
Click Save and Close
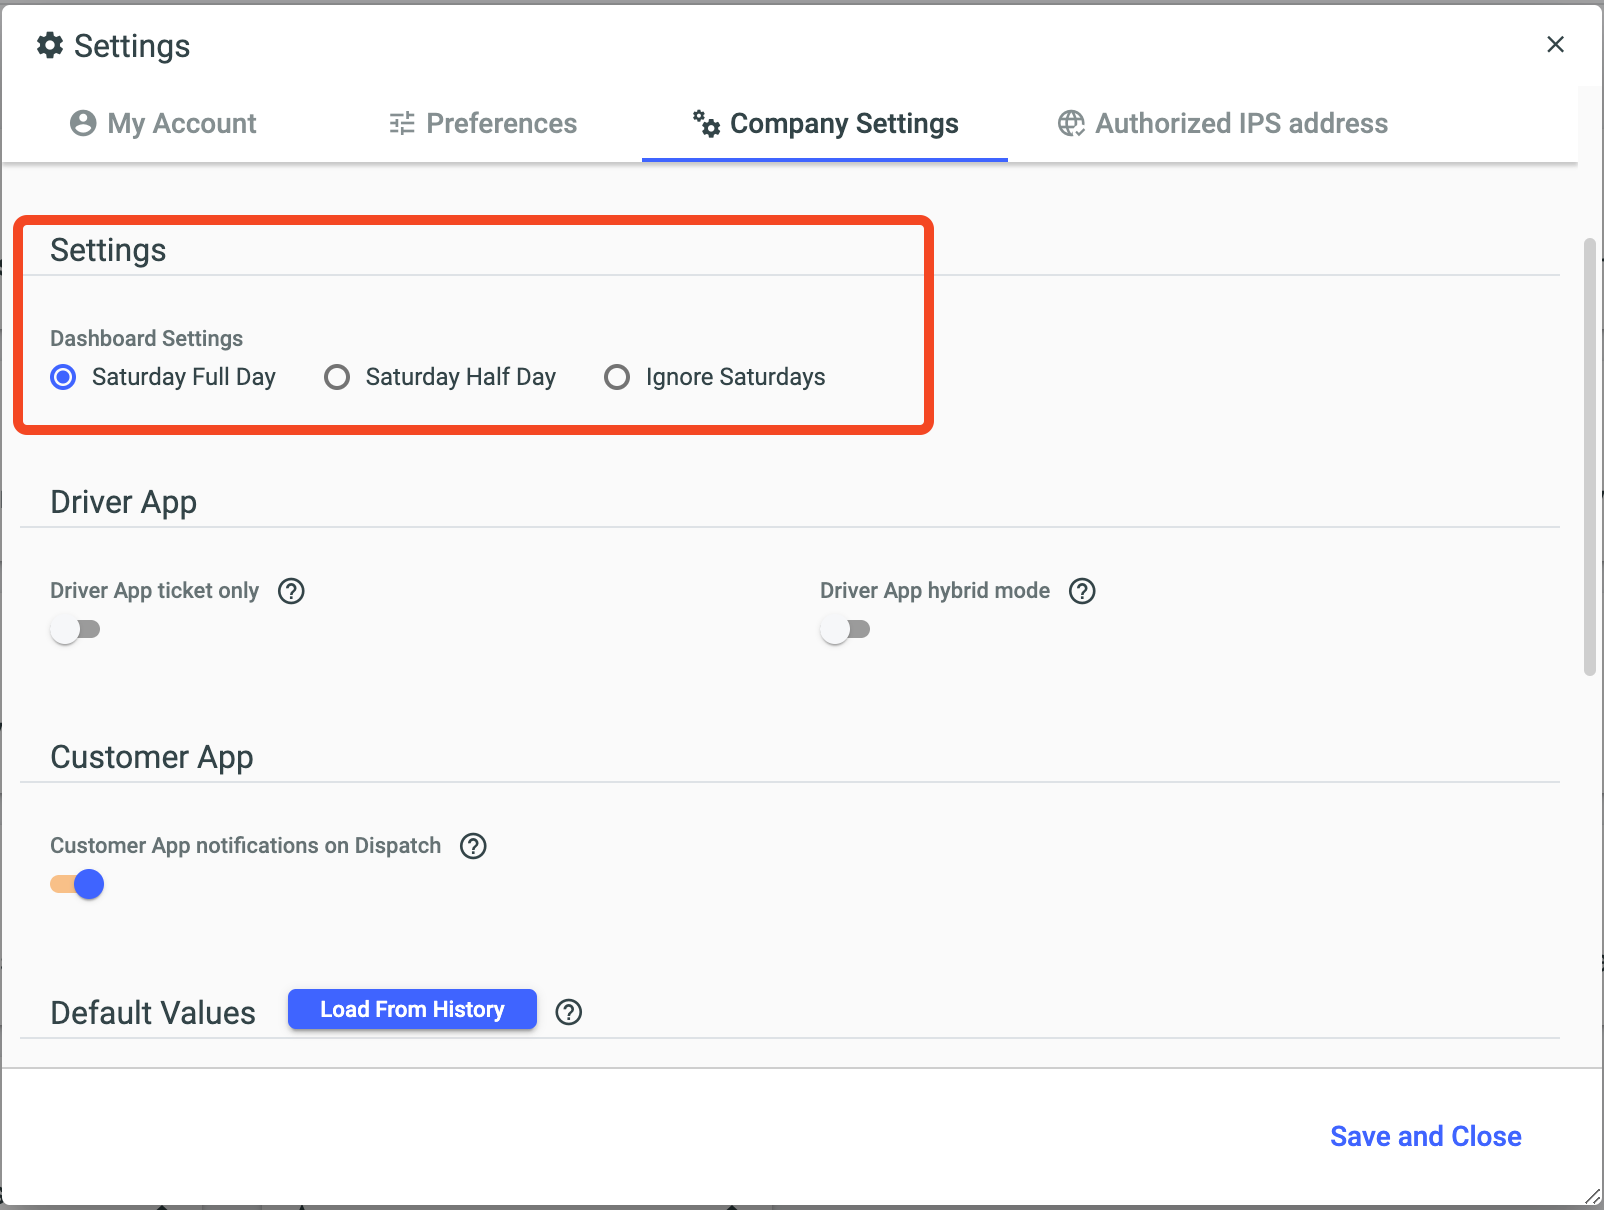tap(1425, 1136)
